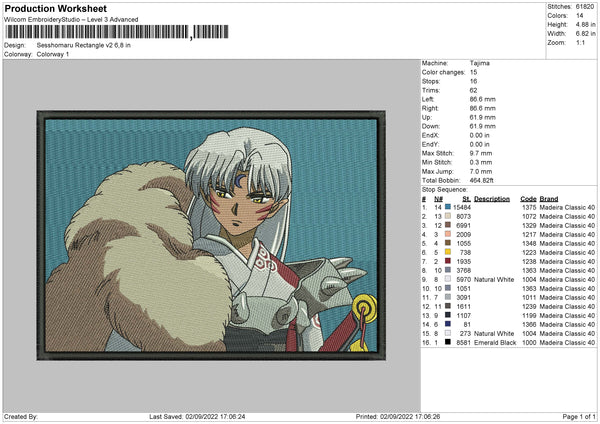Viewport: 600px width, 424px height.
Task: Click the 'EndX:' label
Action: click(430, 135)
